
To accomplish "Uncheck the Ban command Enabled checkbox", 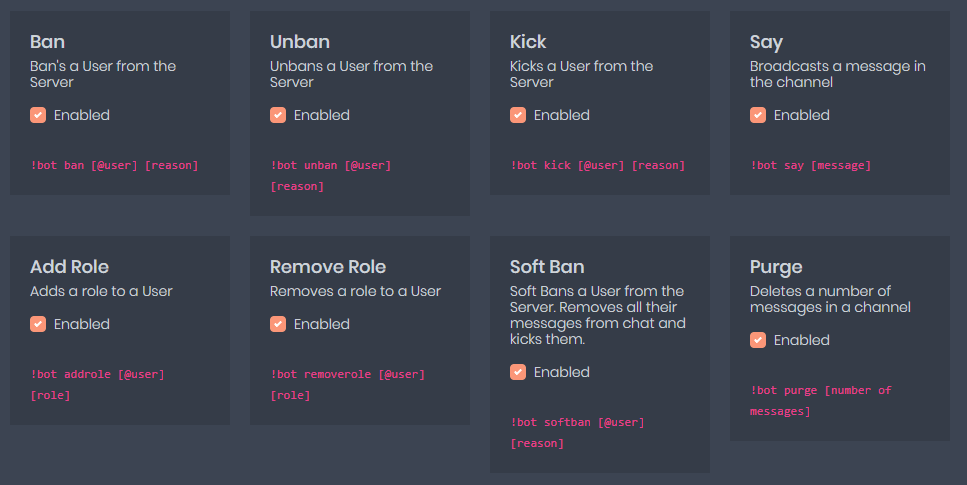I will tap(38, 115).
